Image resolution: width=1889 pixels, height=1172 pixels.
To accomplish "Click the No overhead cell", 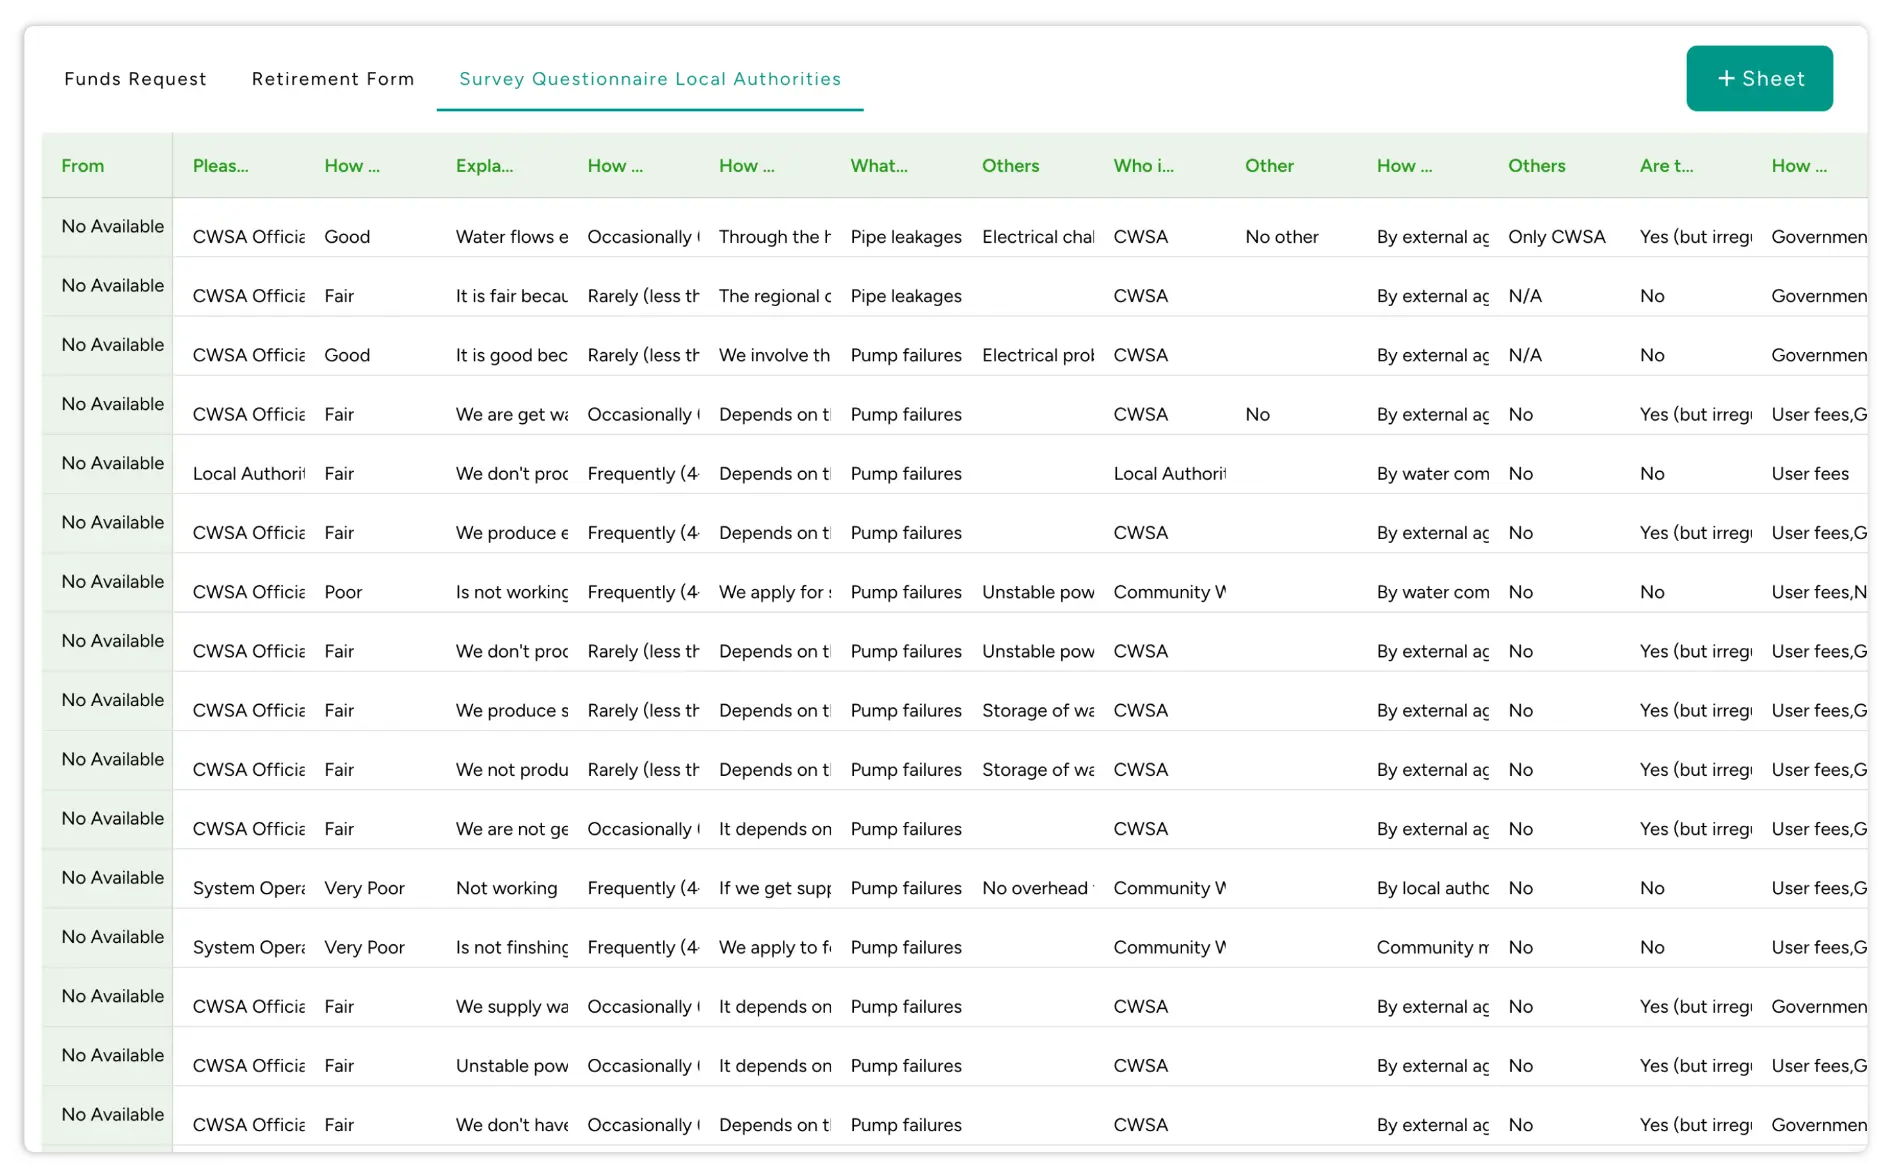I will pos(1037,888).
